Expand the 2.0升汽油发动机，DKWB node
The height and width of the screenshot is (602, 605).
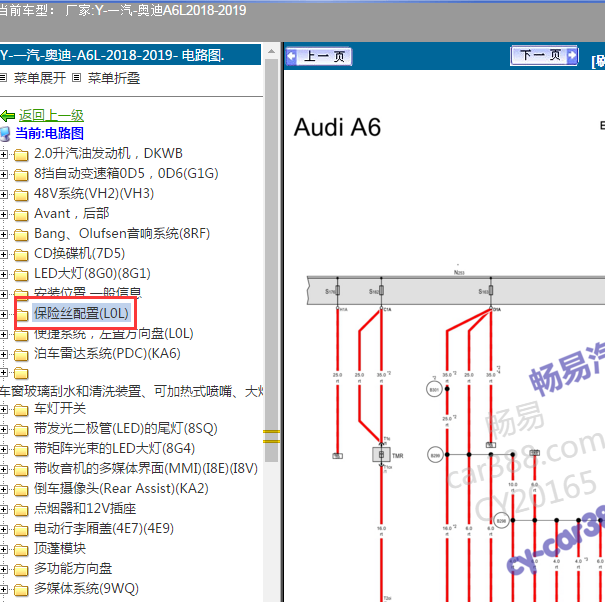pos(3,154)
